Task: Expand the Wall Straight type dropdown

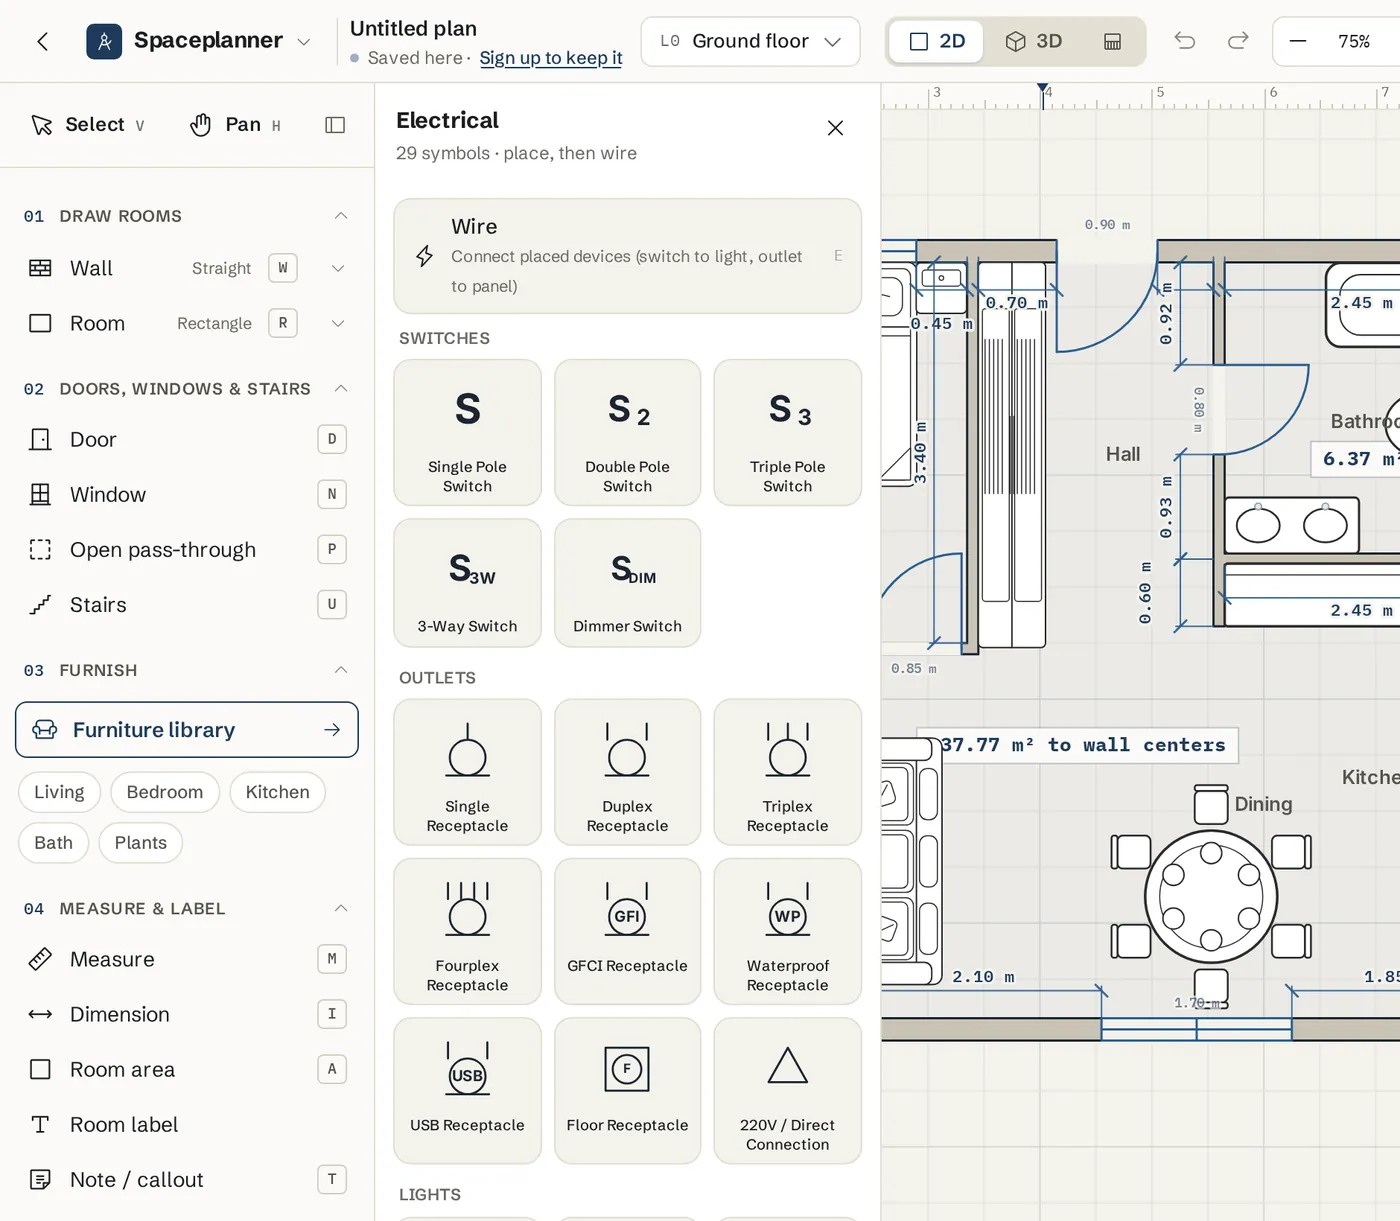Action: (338, 268)
